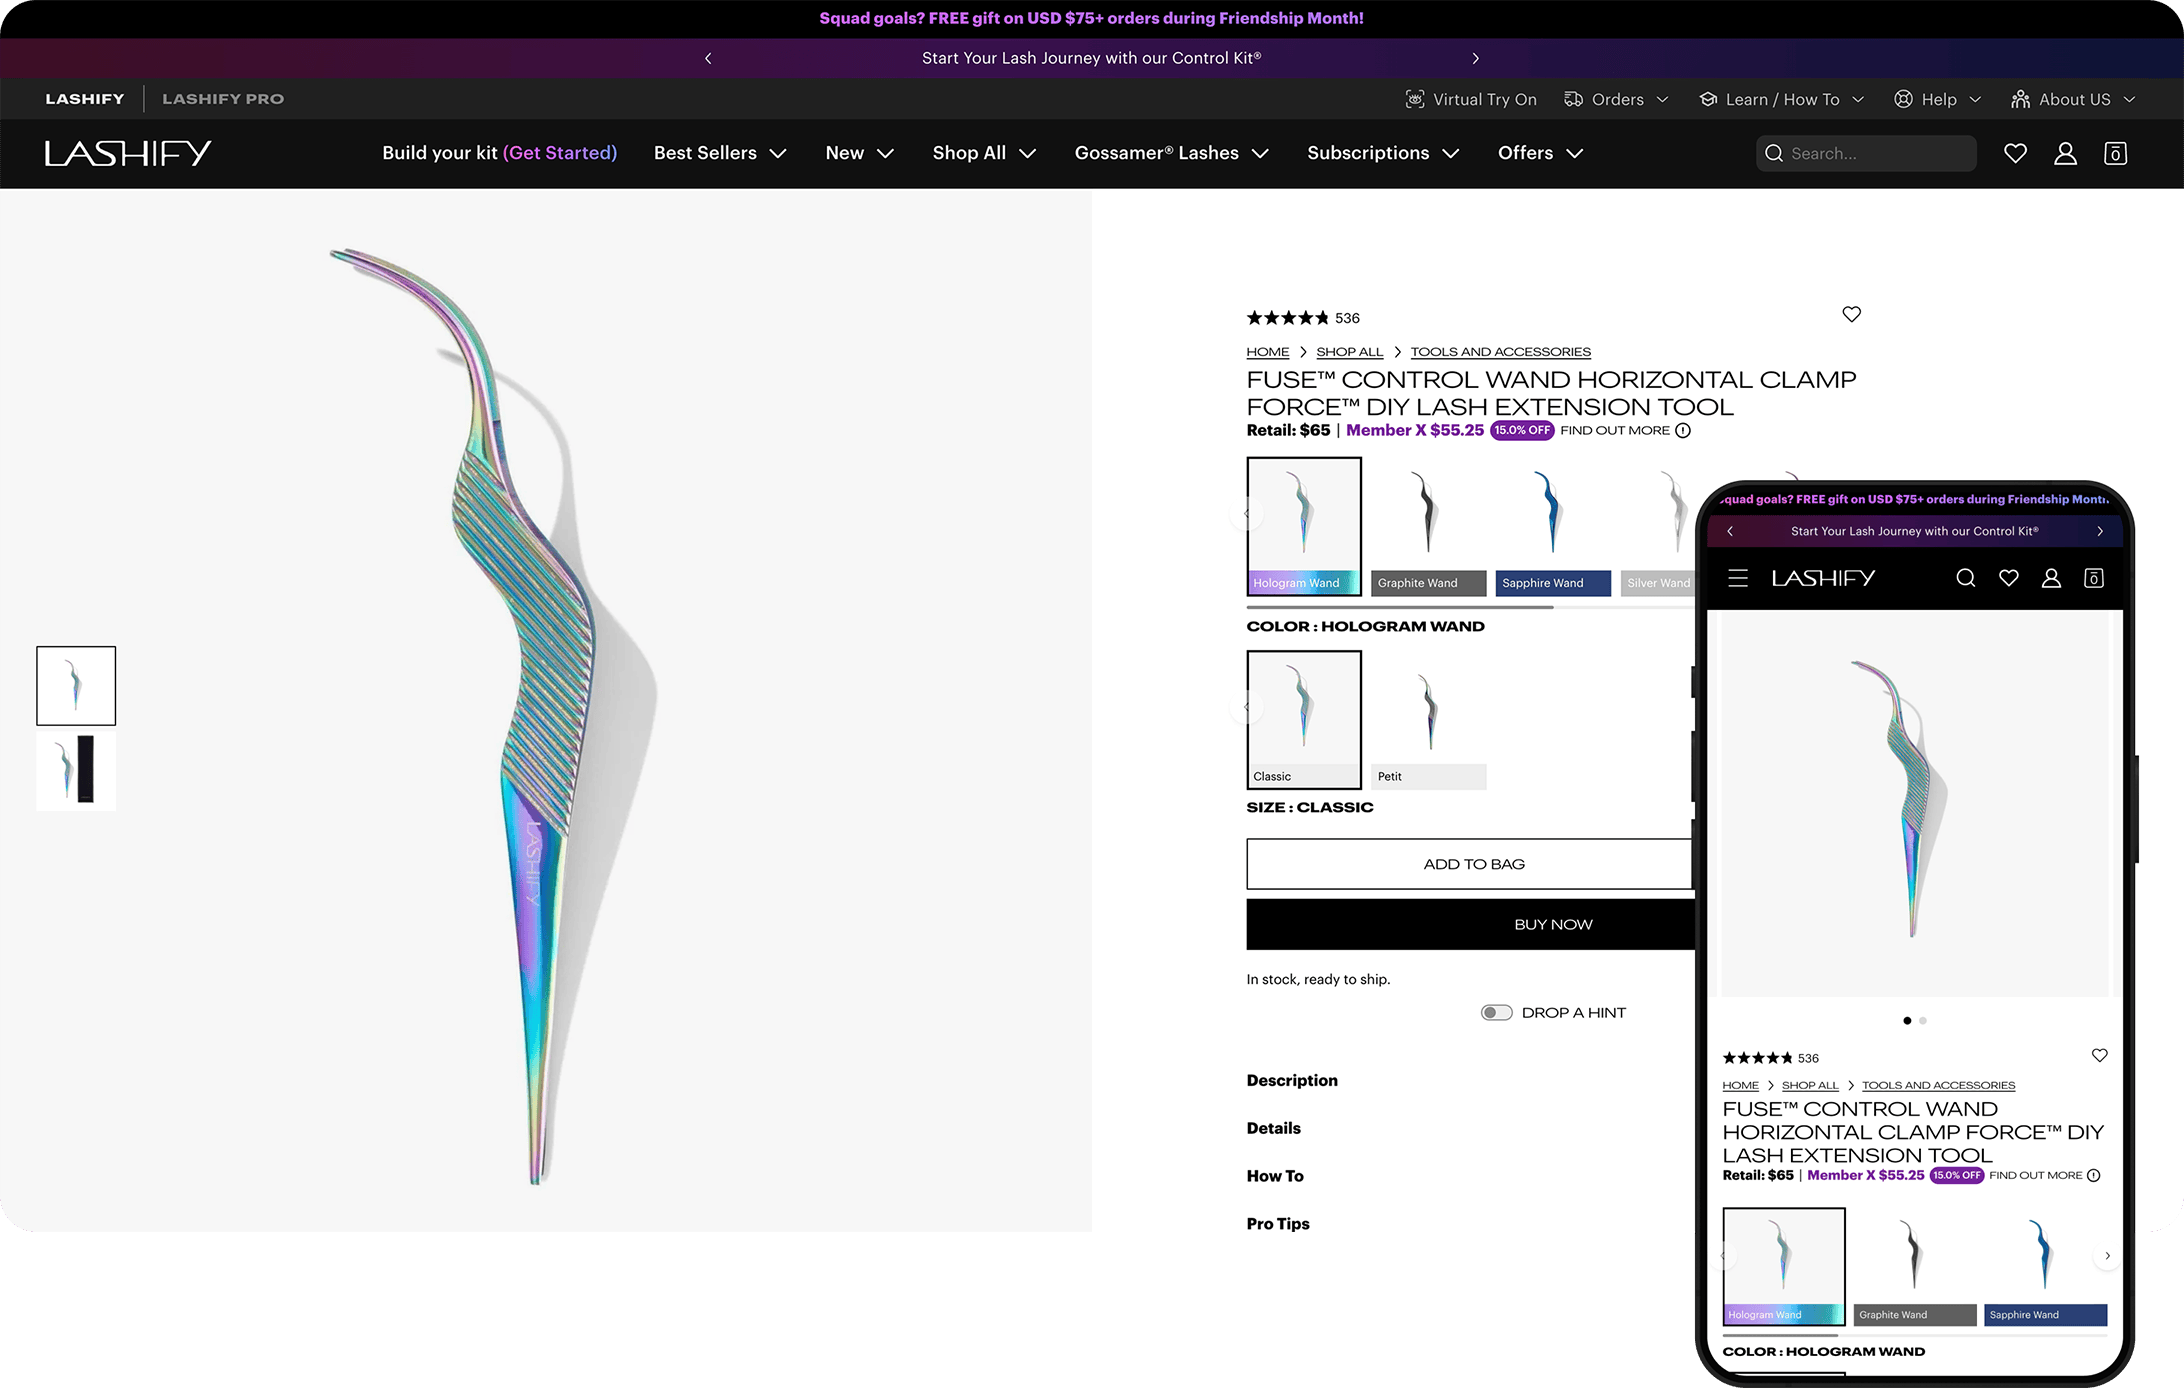Screen dimensions: 2184x1388
Task: Open the HOME breadcrumb link on desktop
Action: tap(1267, 352)
